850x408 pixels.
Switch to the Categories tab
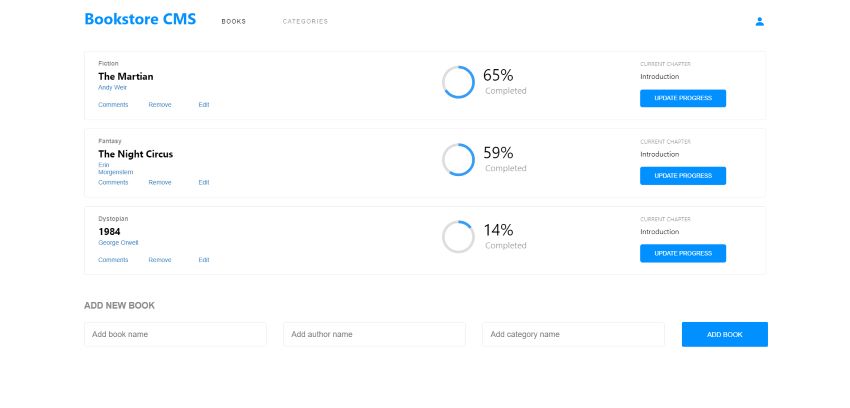305,22
